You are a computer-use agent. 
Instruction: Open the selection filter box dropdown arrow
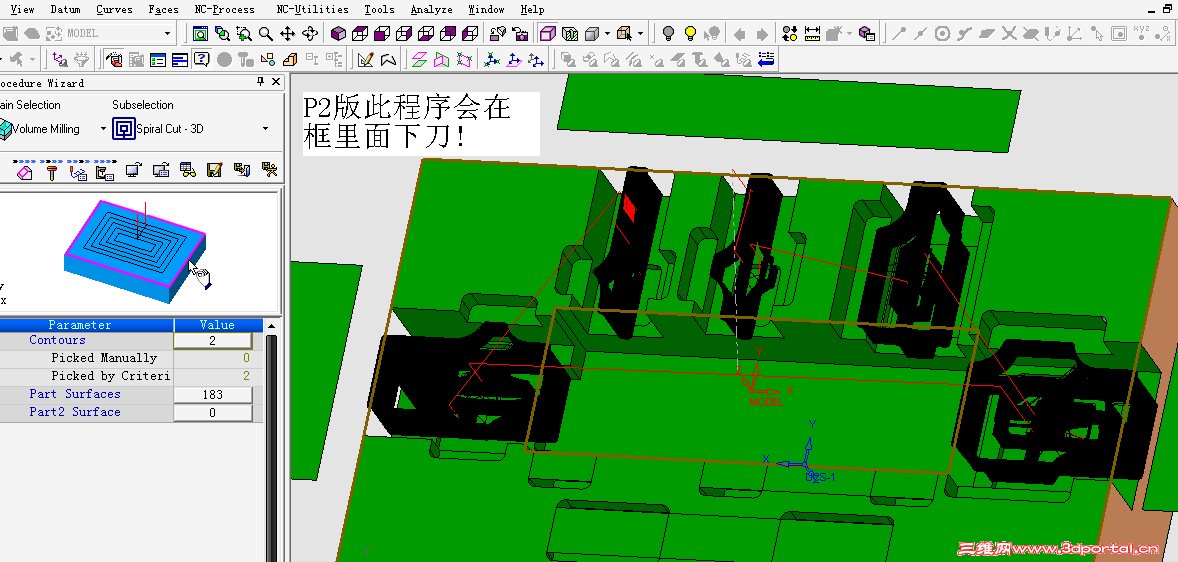640,34
